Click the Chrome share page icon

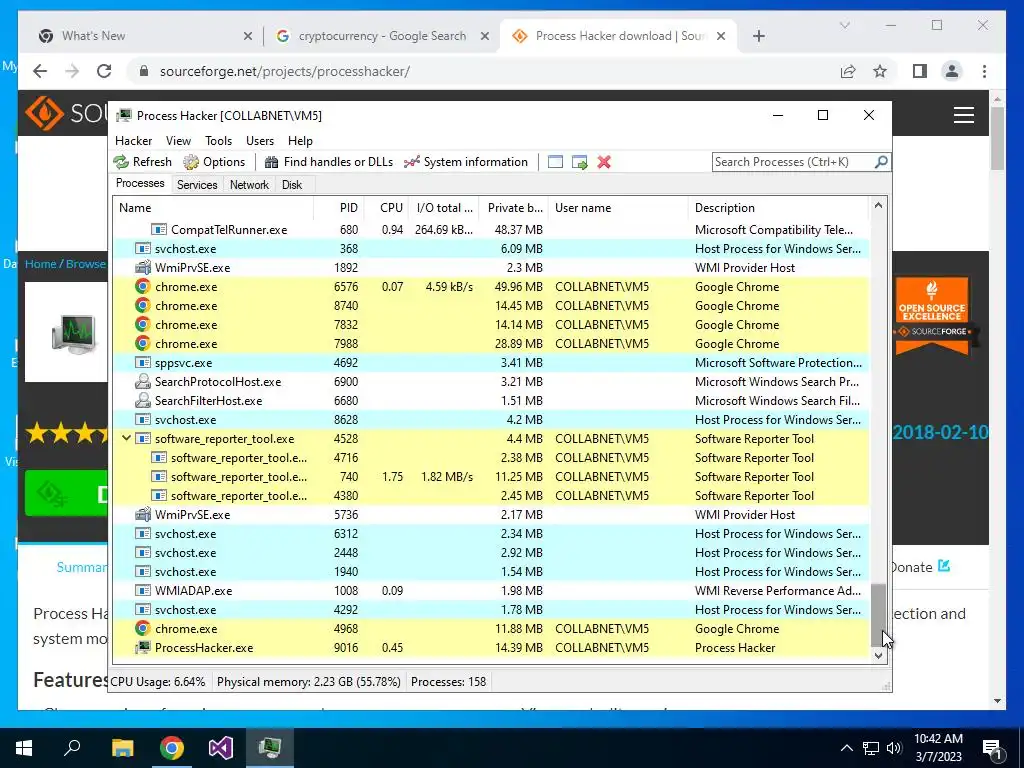point(848,71)
